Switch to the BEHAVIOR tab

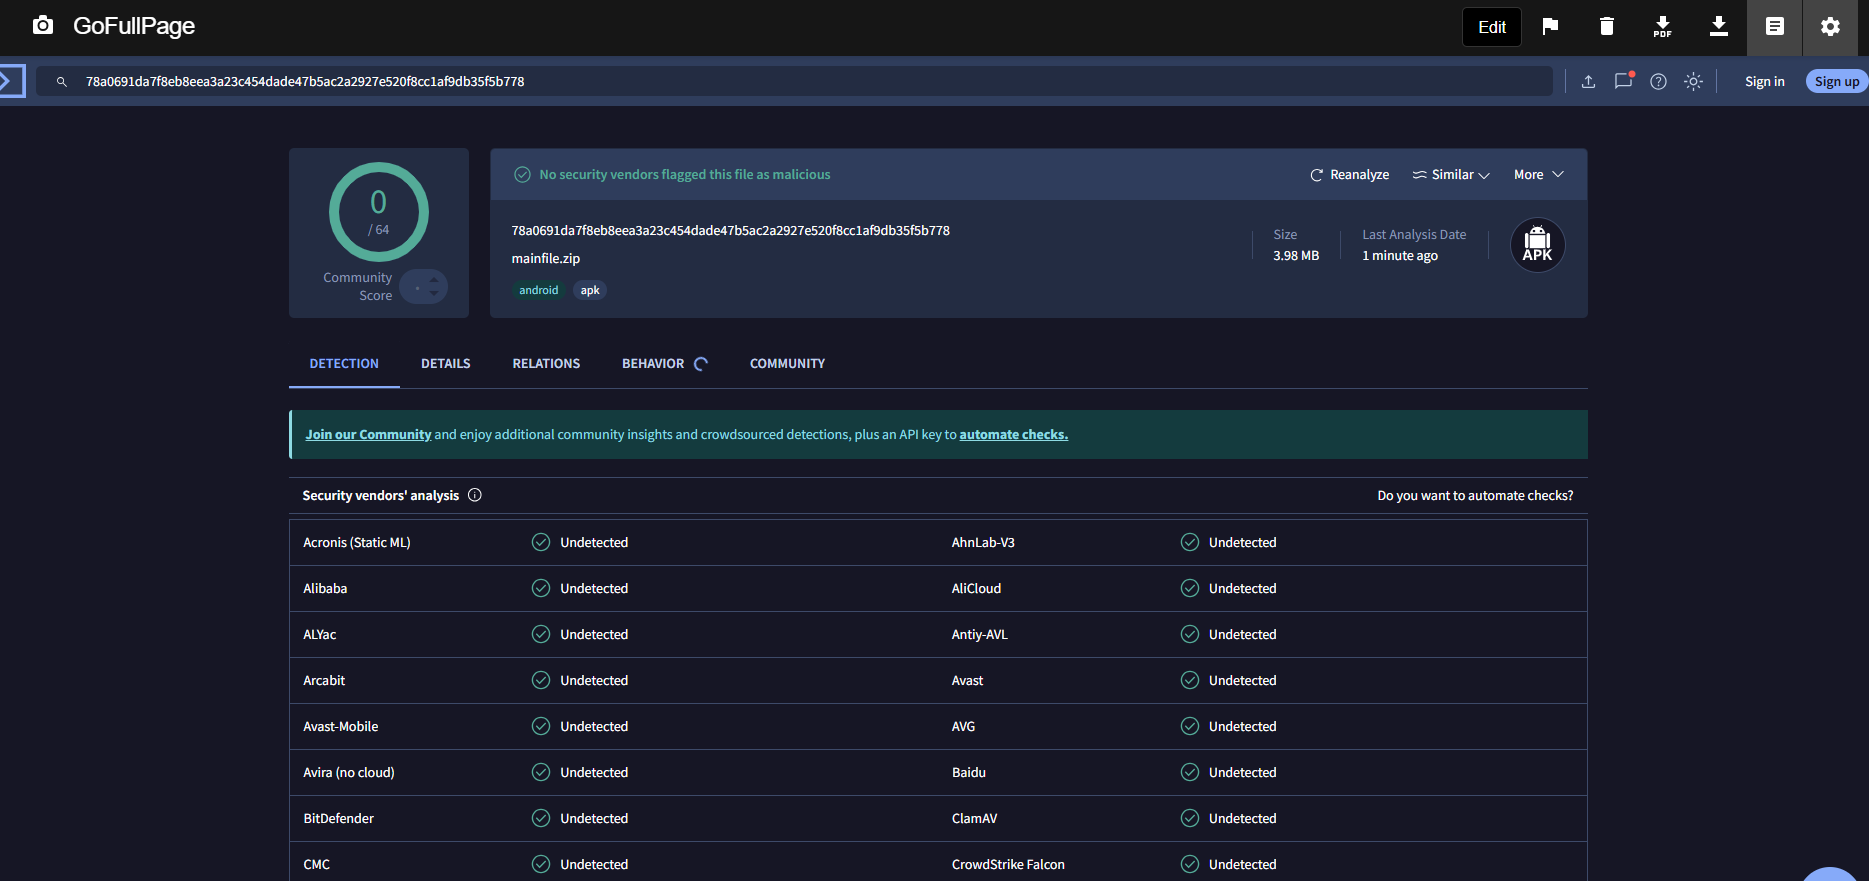click(665, 364)
